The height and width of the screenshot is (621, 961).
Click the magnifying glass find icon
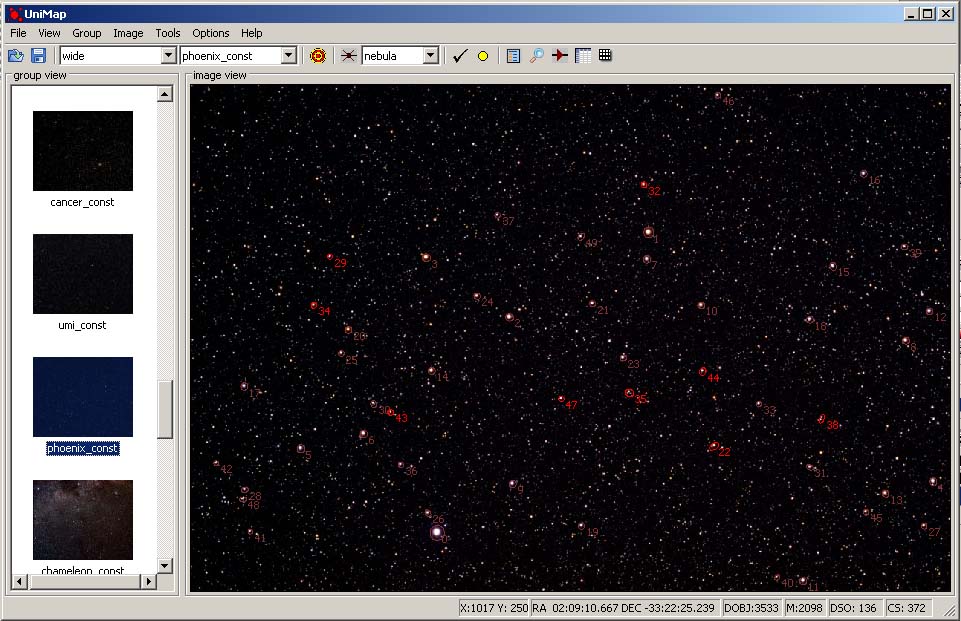(x=536, y=56)
